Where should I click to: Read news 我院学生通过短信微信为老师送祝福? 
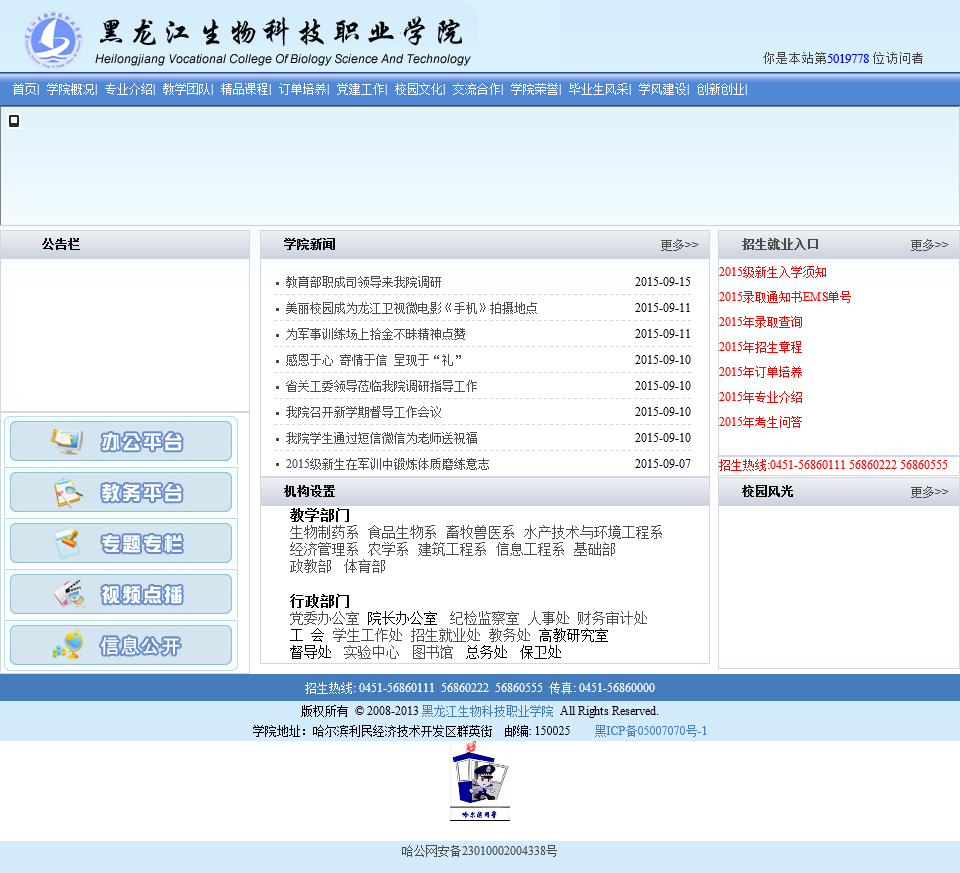(x=381, y=438)
